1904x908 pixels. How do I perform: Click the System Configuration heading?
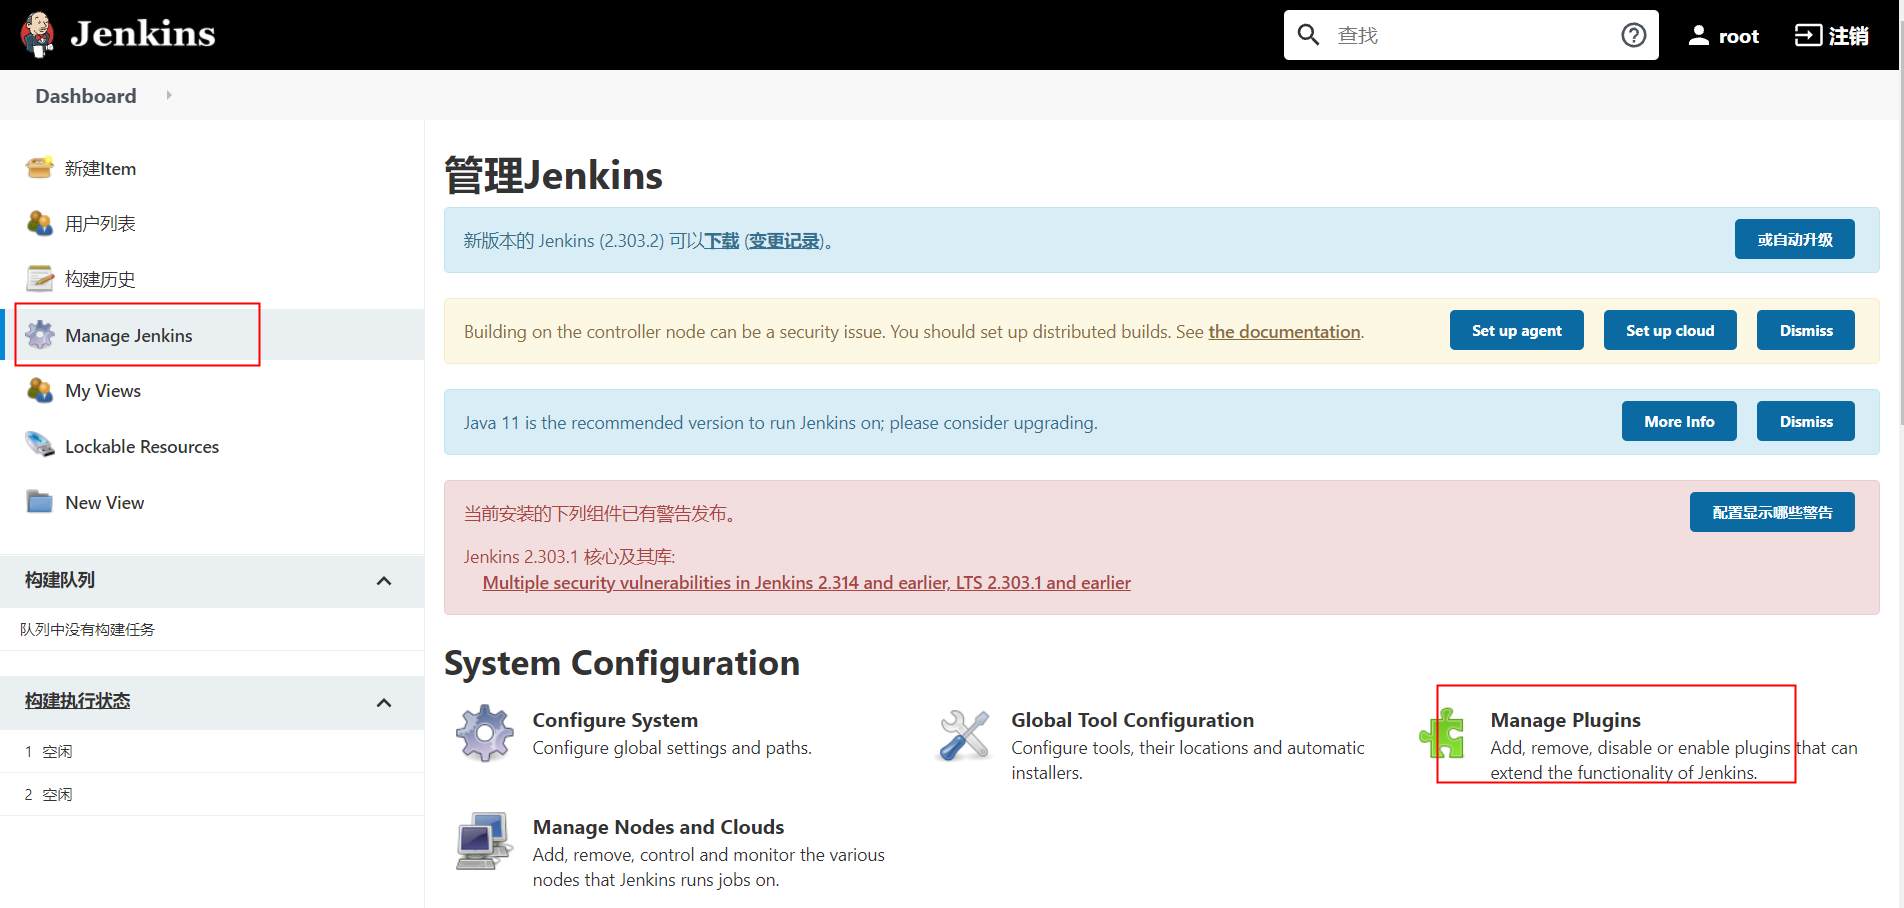pyautogui.click(x=621, y=663)
